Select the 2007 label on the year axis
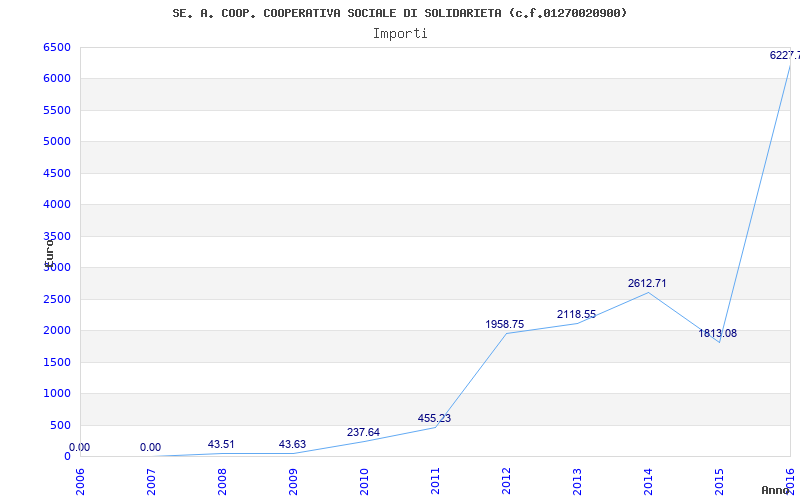Viewport: 800px width, 500px height. 152,482
